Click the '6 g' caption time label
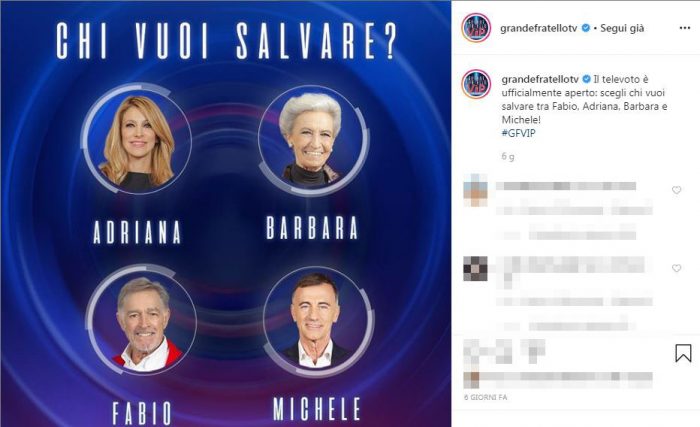The image size is (700, 427). coord(508,156)
